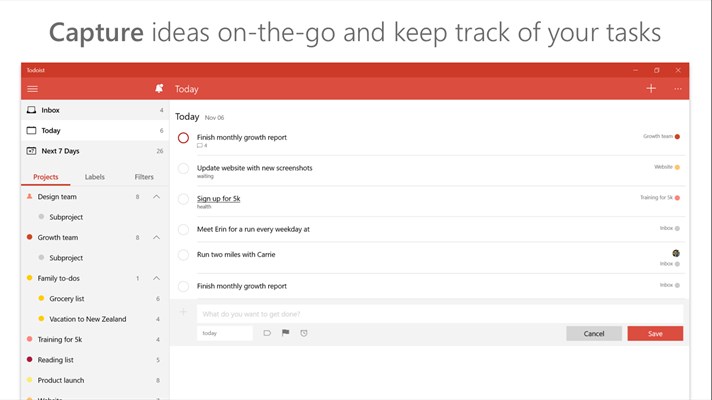Open Next 7 Days view
Image resolution: width=712 pixels, height=400 pixels.
(x=95, y=151)
